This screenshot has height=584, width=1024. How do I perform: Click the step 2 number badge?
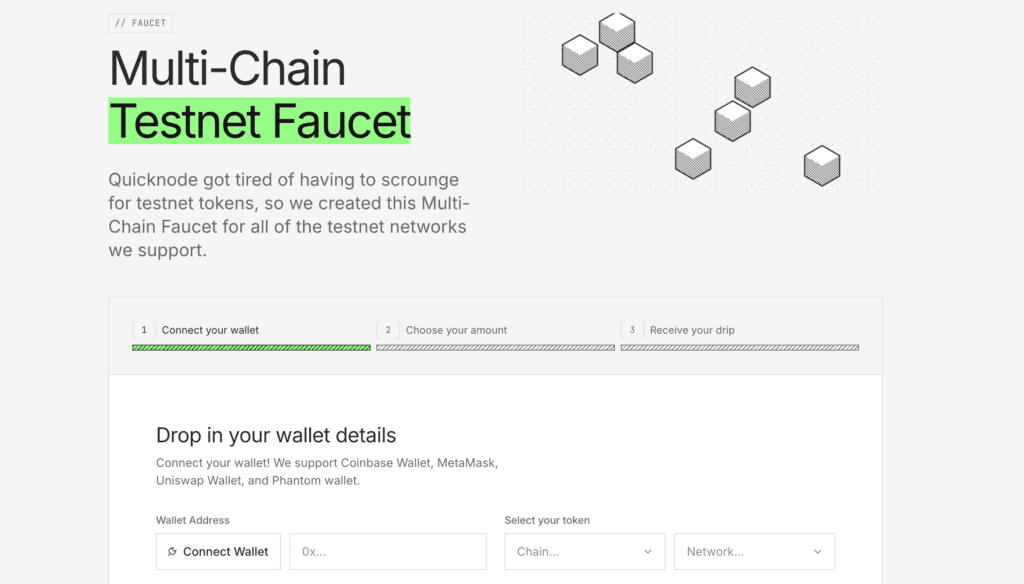(x=388, y=330)
